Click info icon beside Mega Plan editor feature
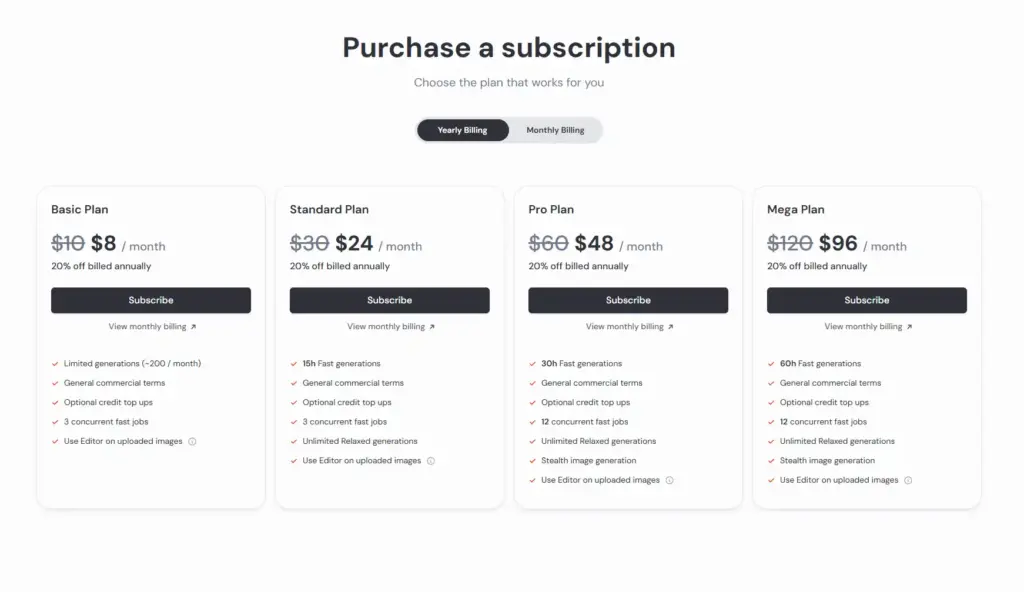The width and height of the screenshot is (1024, 592). [908, 480]
